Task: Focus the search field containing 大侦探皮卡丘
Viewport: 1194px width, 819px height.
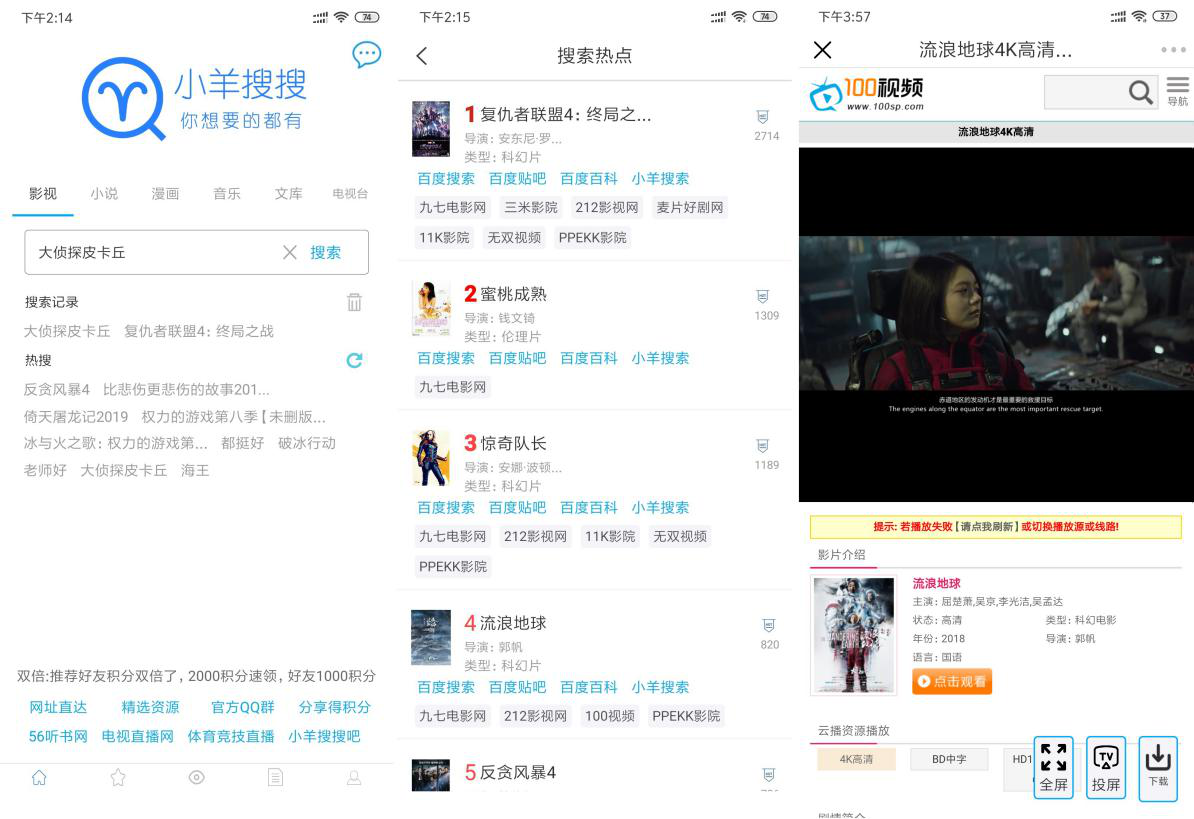Action: point(196,253)
